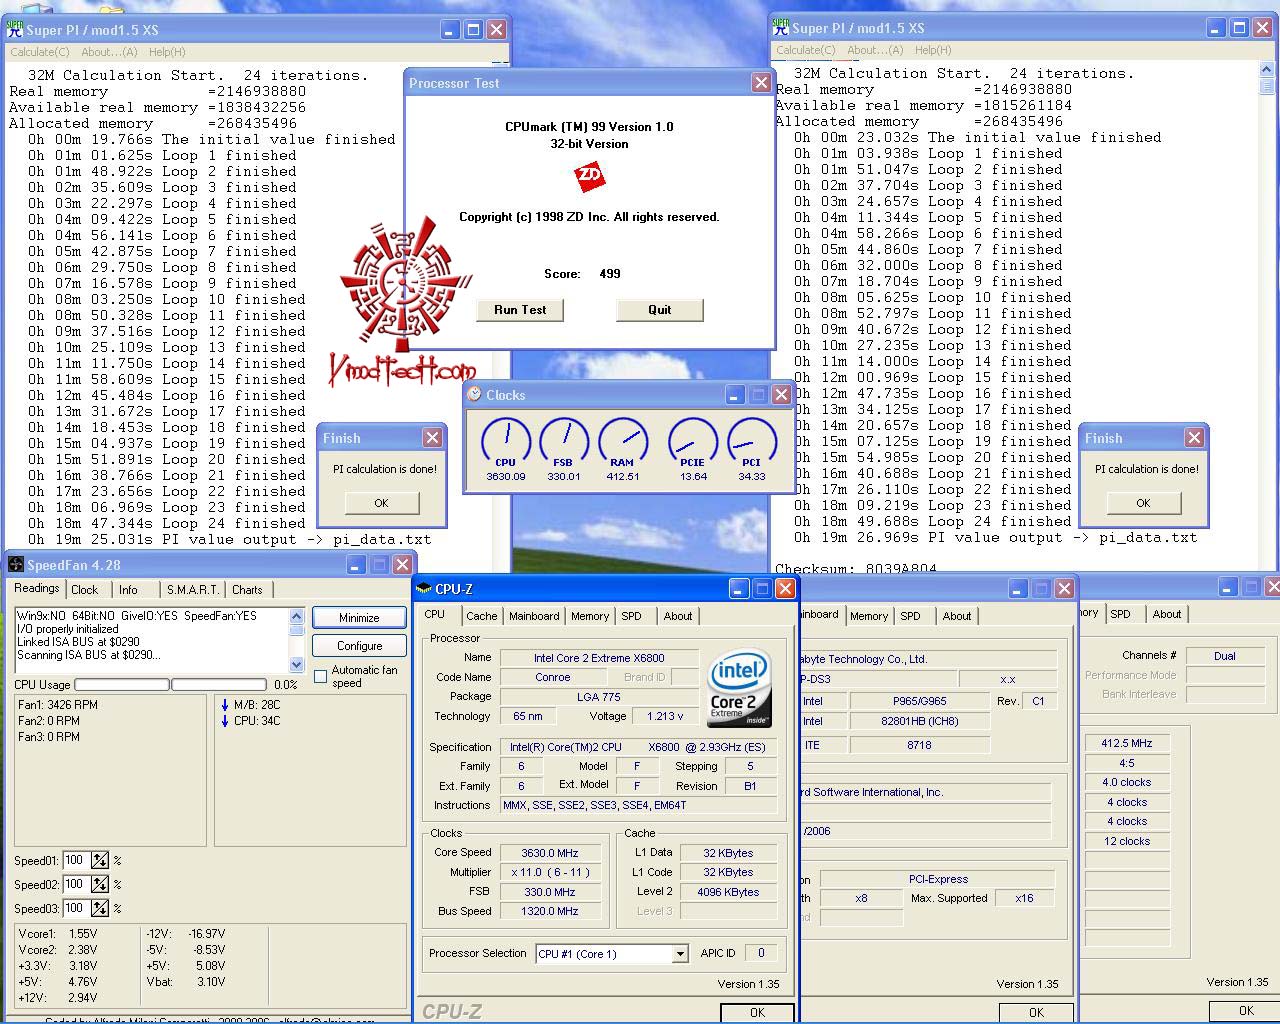Click the Speed03 spinner arrows
Screen dimensions: 1280x1024
(100, 909)
